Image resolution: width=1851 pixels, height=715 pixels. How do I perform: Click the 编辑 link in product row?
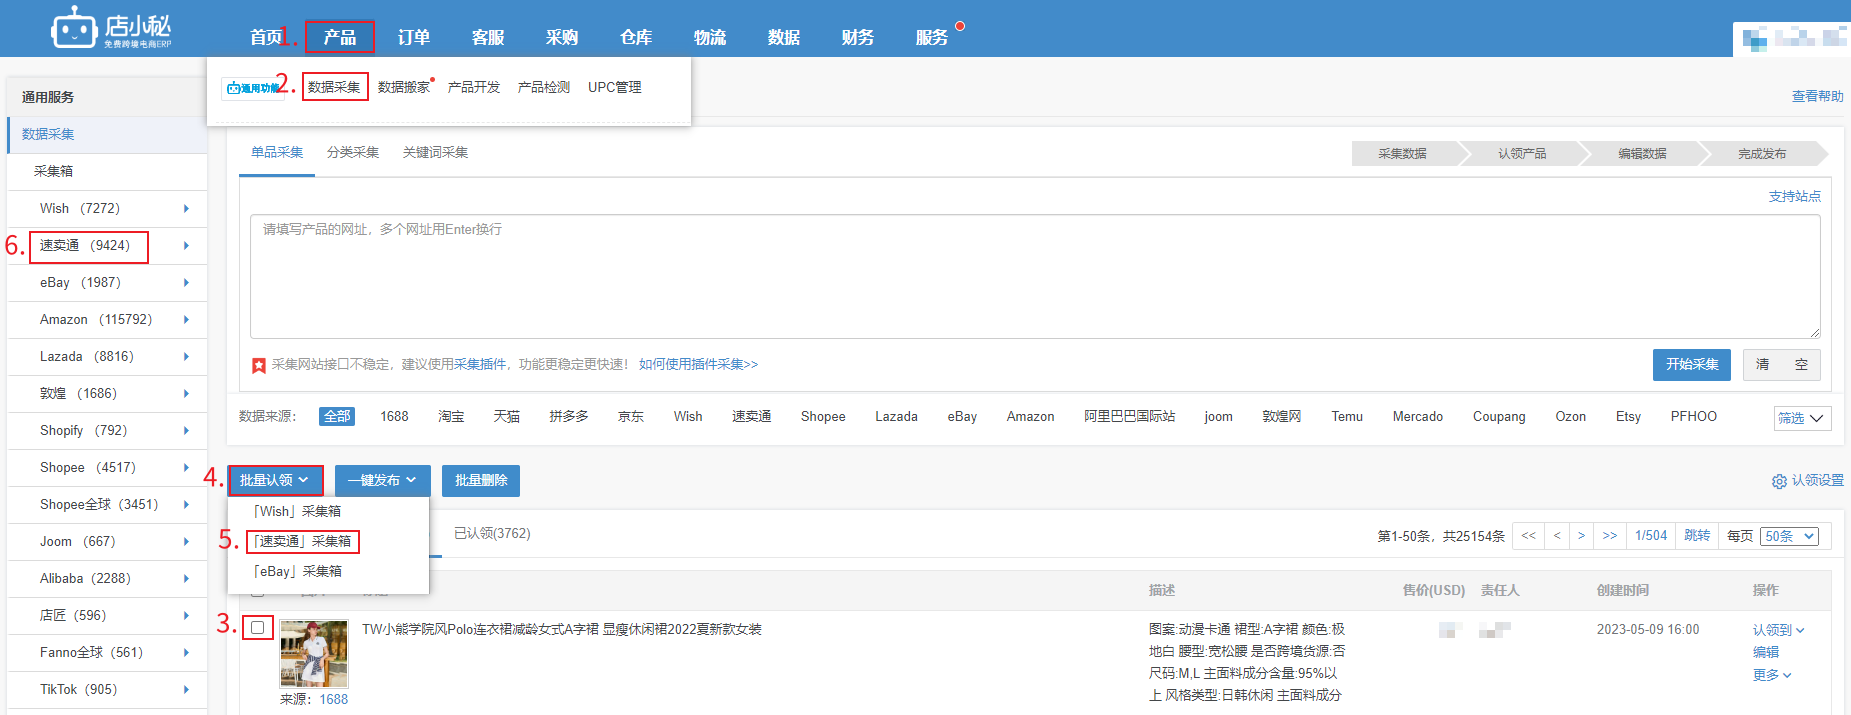coord(1766,652)
